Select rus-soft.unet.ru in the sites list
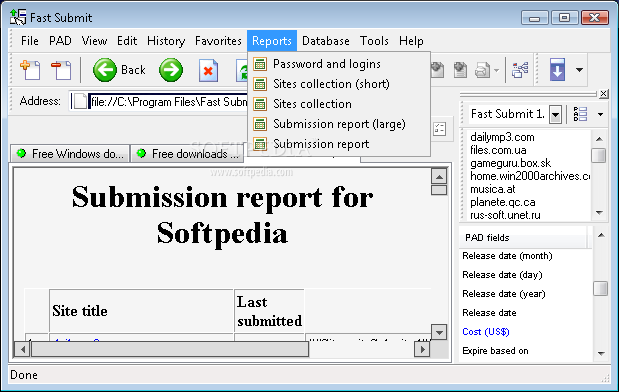Screen dimensions: 619x392 pos(505,215)
